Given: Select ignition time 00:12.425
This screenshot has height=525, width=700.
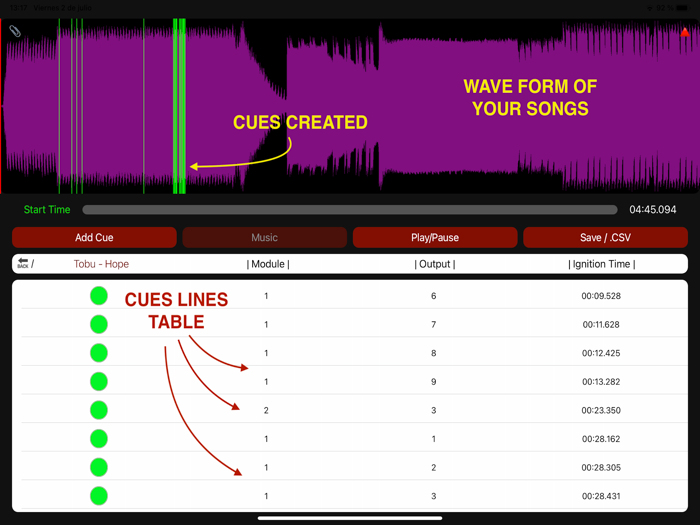Looking at the screenshot, I should tap(601, 353).
